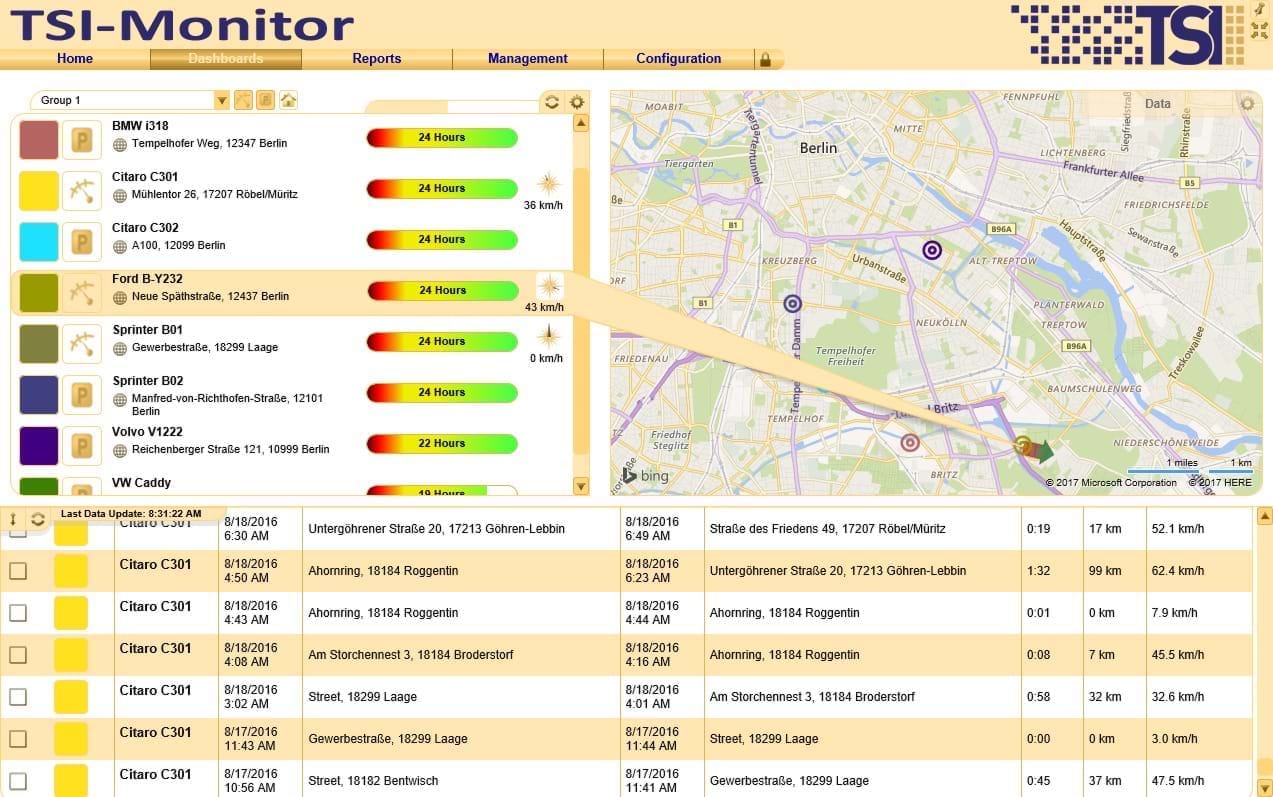The height and width of the screenshot is (797, 1273).
Task: Click the compass heading icon for Citaro C301
Action: [x=549, y=183]
